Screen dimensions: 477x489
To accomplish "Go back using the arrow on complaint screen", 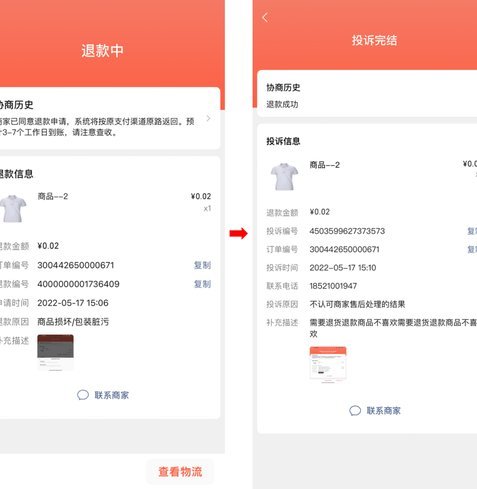I will click(x=265, y=17).
